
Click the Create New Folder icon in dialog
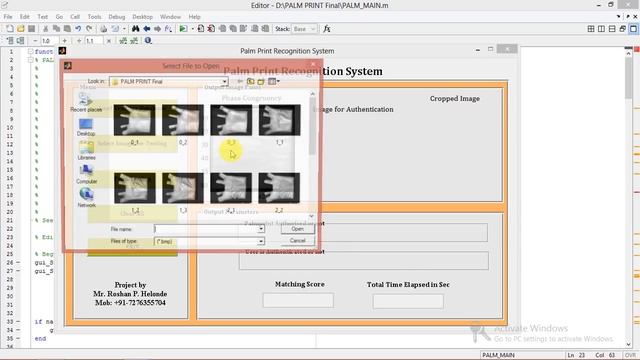pyautogui.click(x=261, y=82)
